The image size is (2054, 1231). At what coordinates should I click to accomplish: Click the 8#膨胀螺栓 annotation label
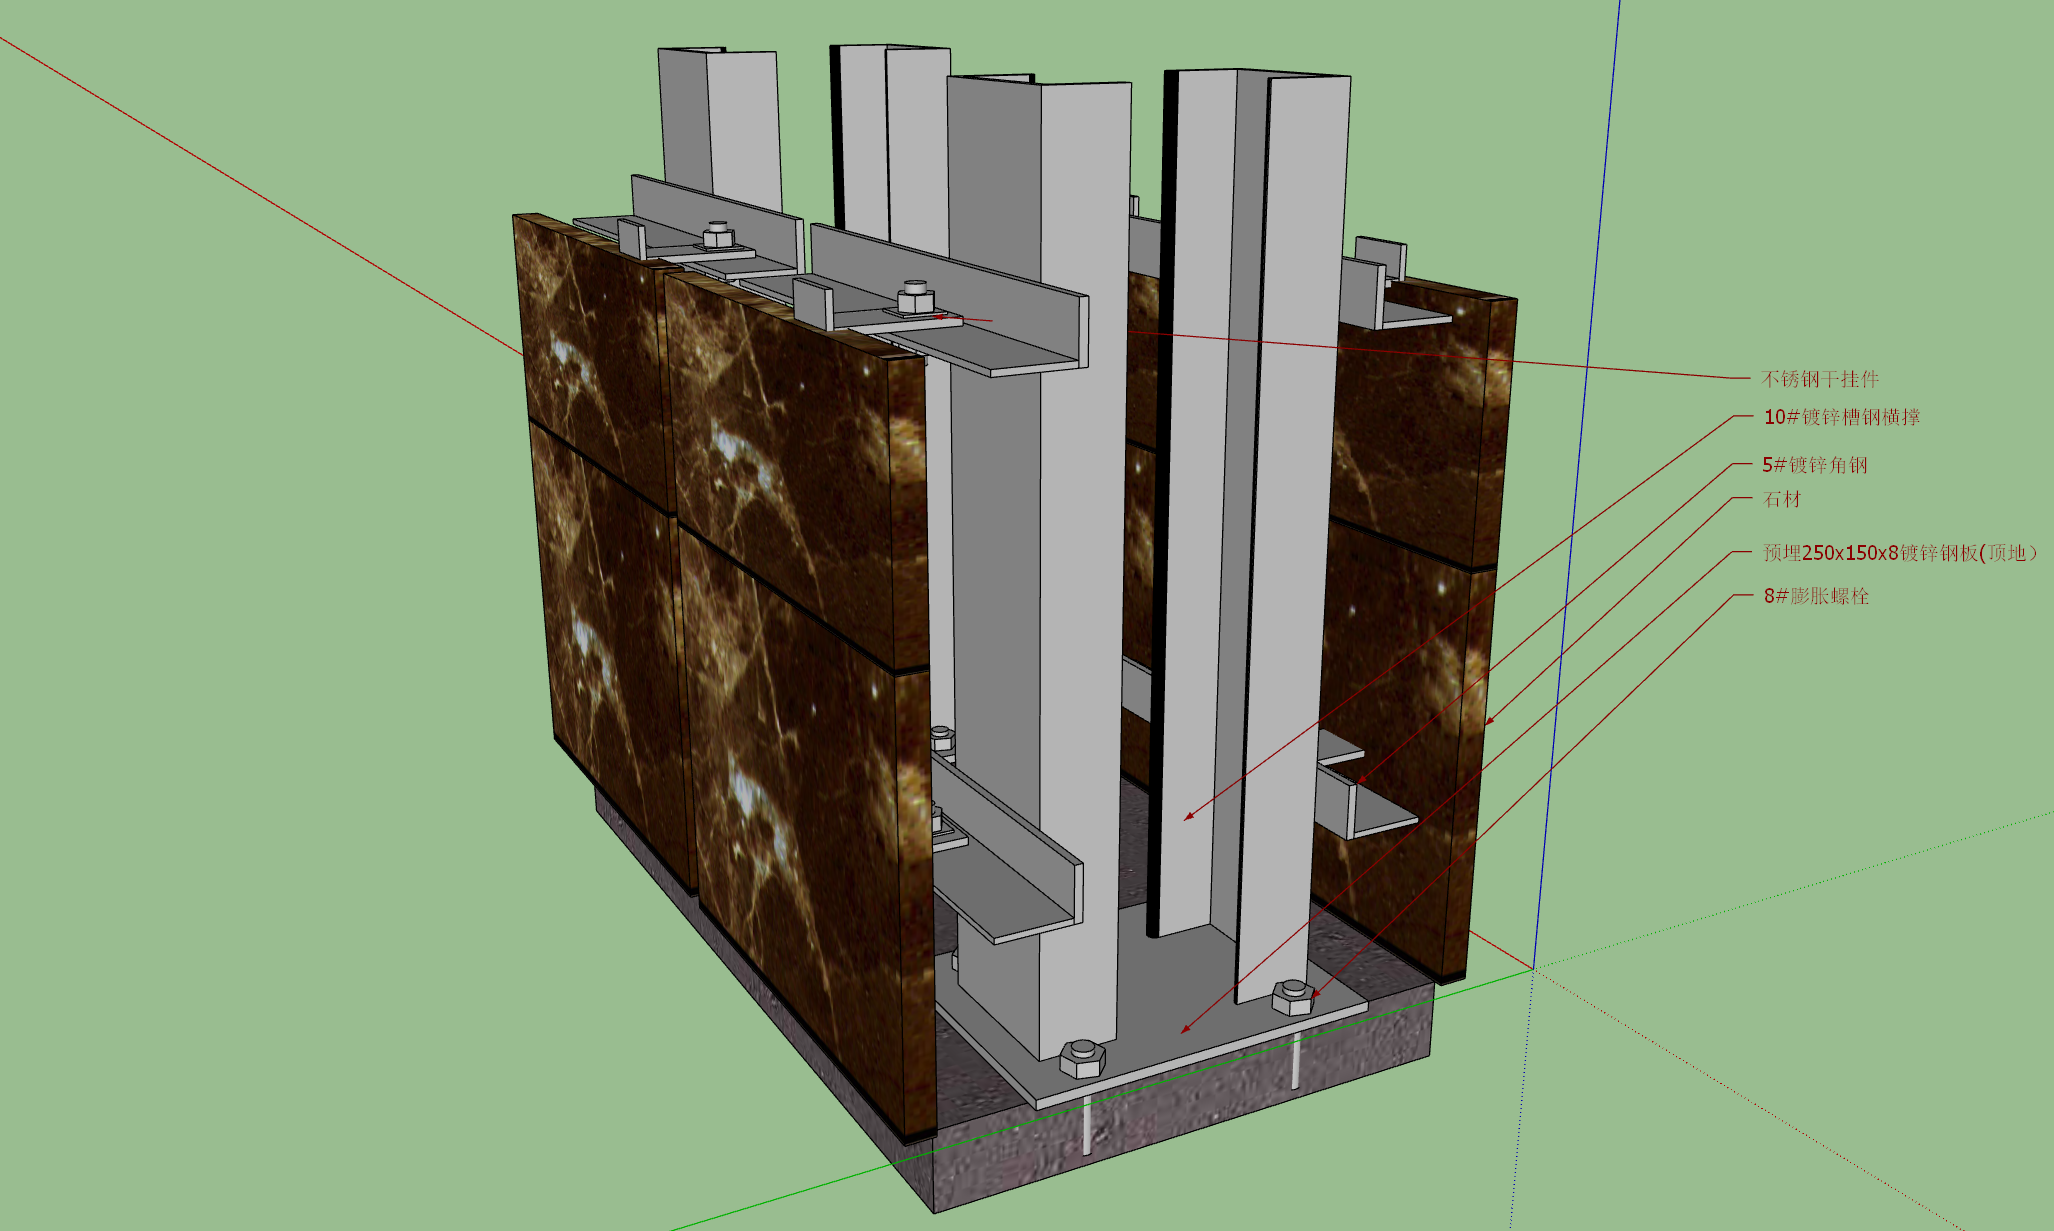(1816, 596)
